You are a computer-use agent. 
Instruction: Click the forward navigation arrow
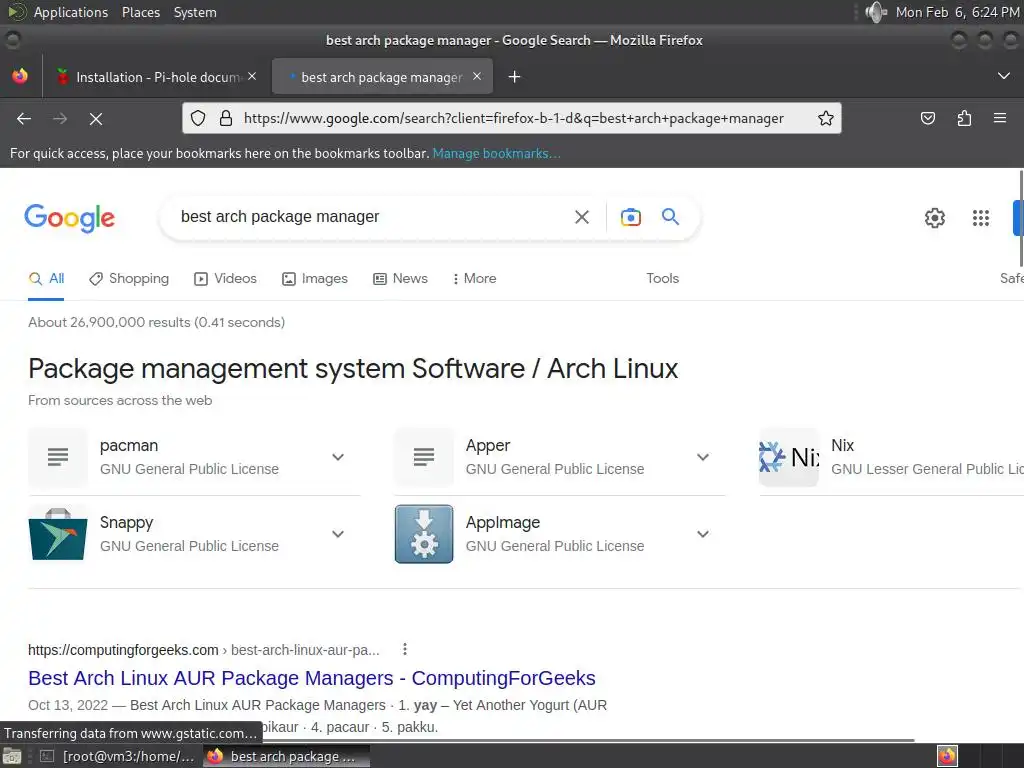pyautogui.click(x=60, y=119)
